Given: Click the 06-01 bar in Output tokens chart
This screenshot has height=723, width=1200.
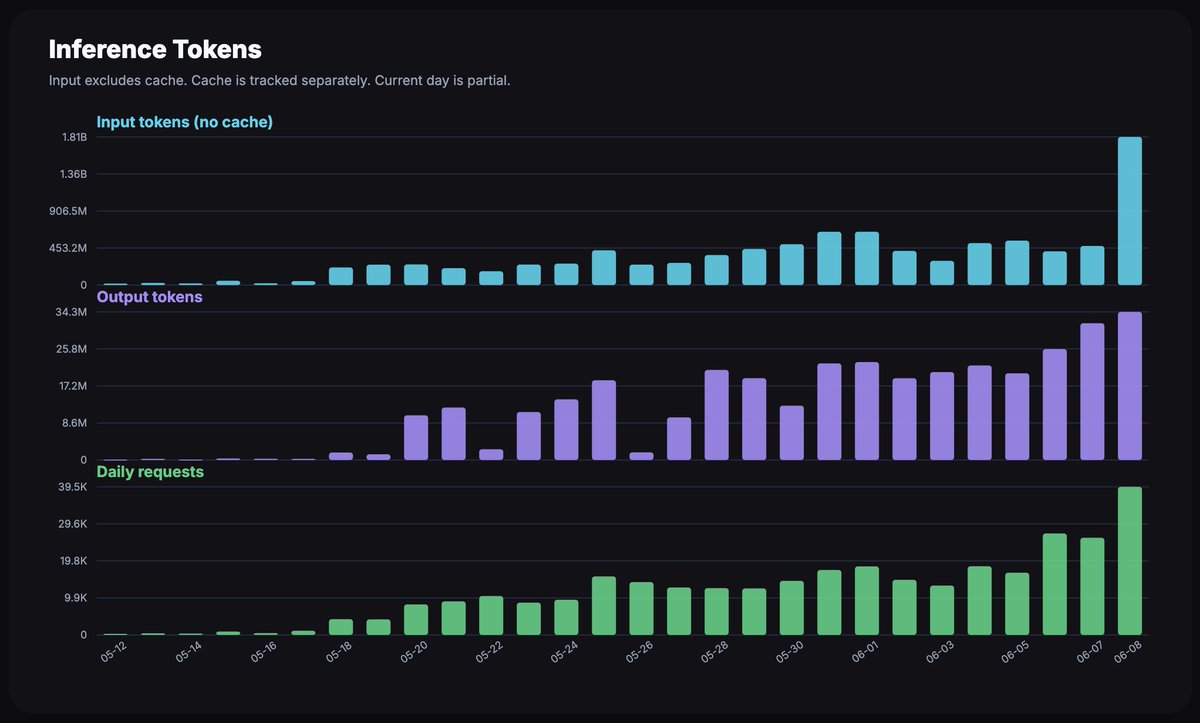Looking at the screenshot, I should (867, 411).
